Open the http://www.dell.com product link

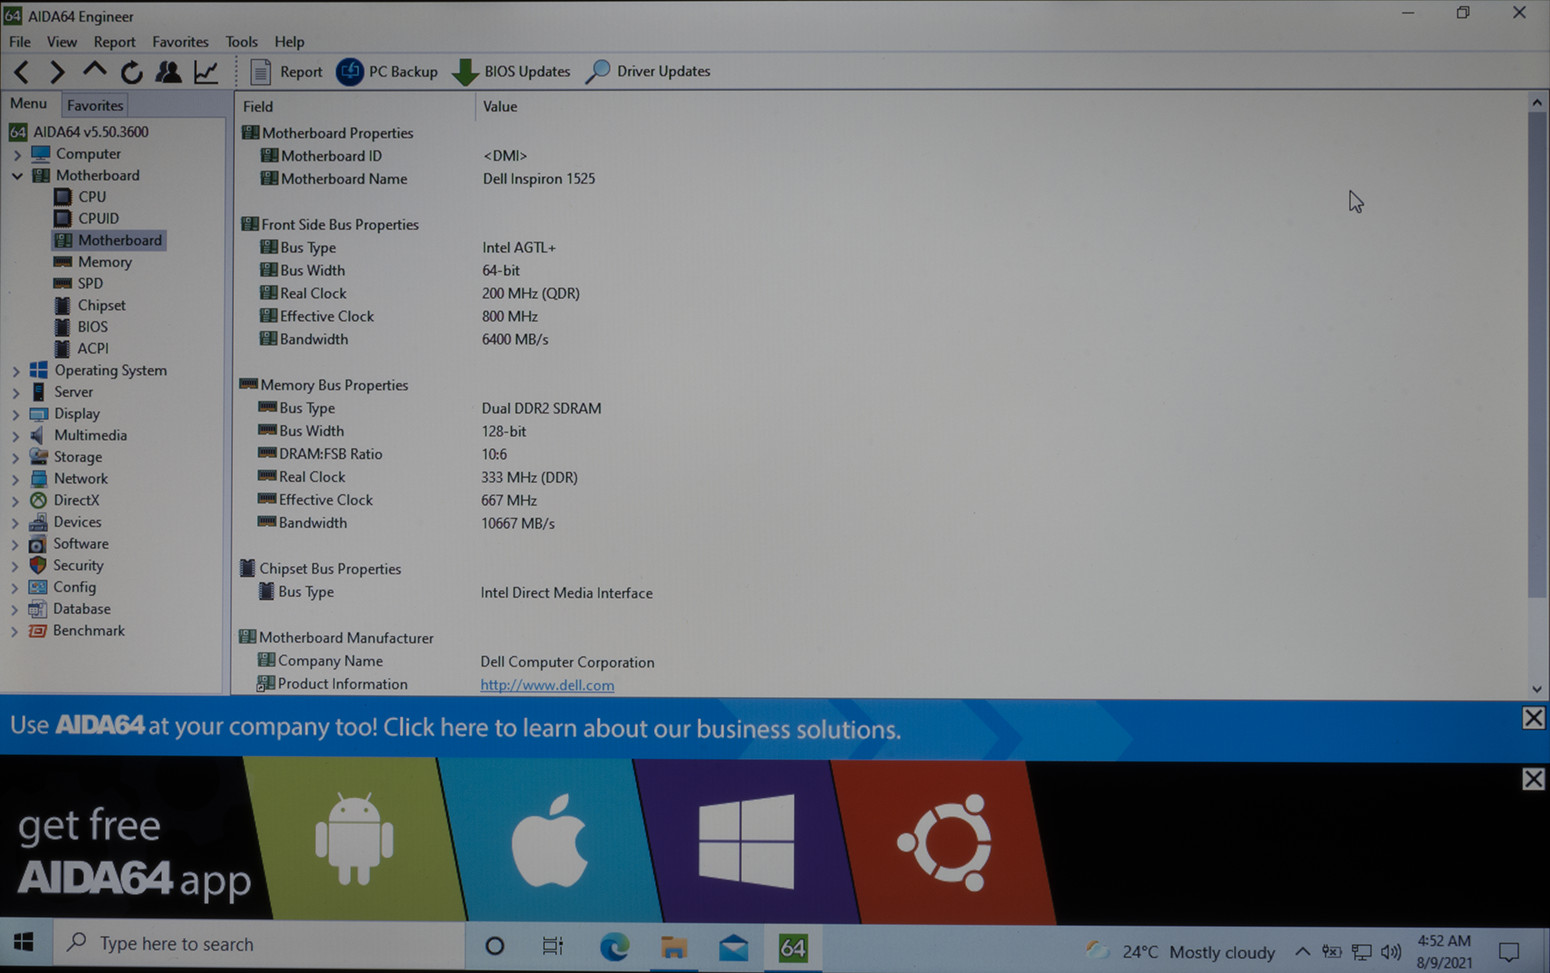coord(547,685)
